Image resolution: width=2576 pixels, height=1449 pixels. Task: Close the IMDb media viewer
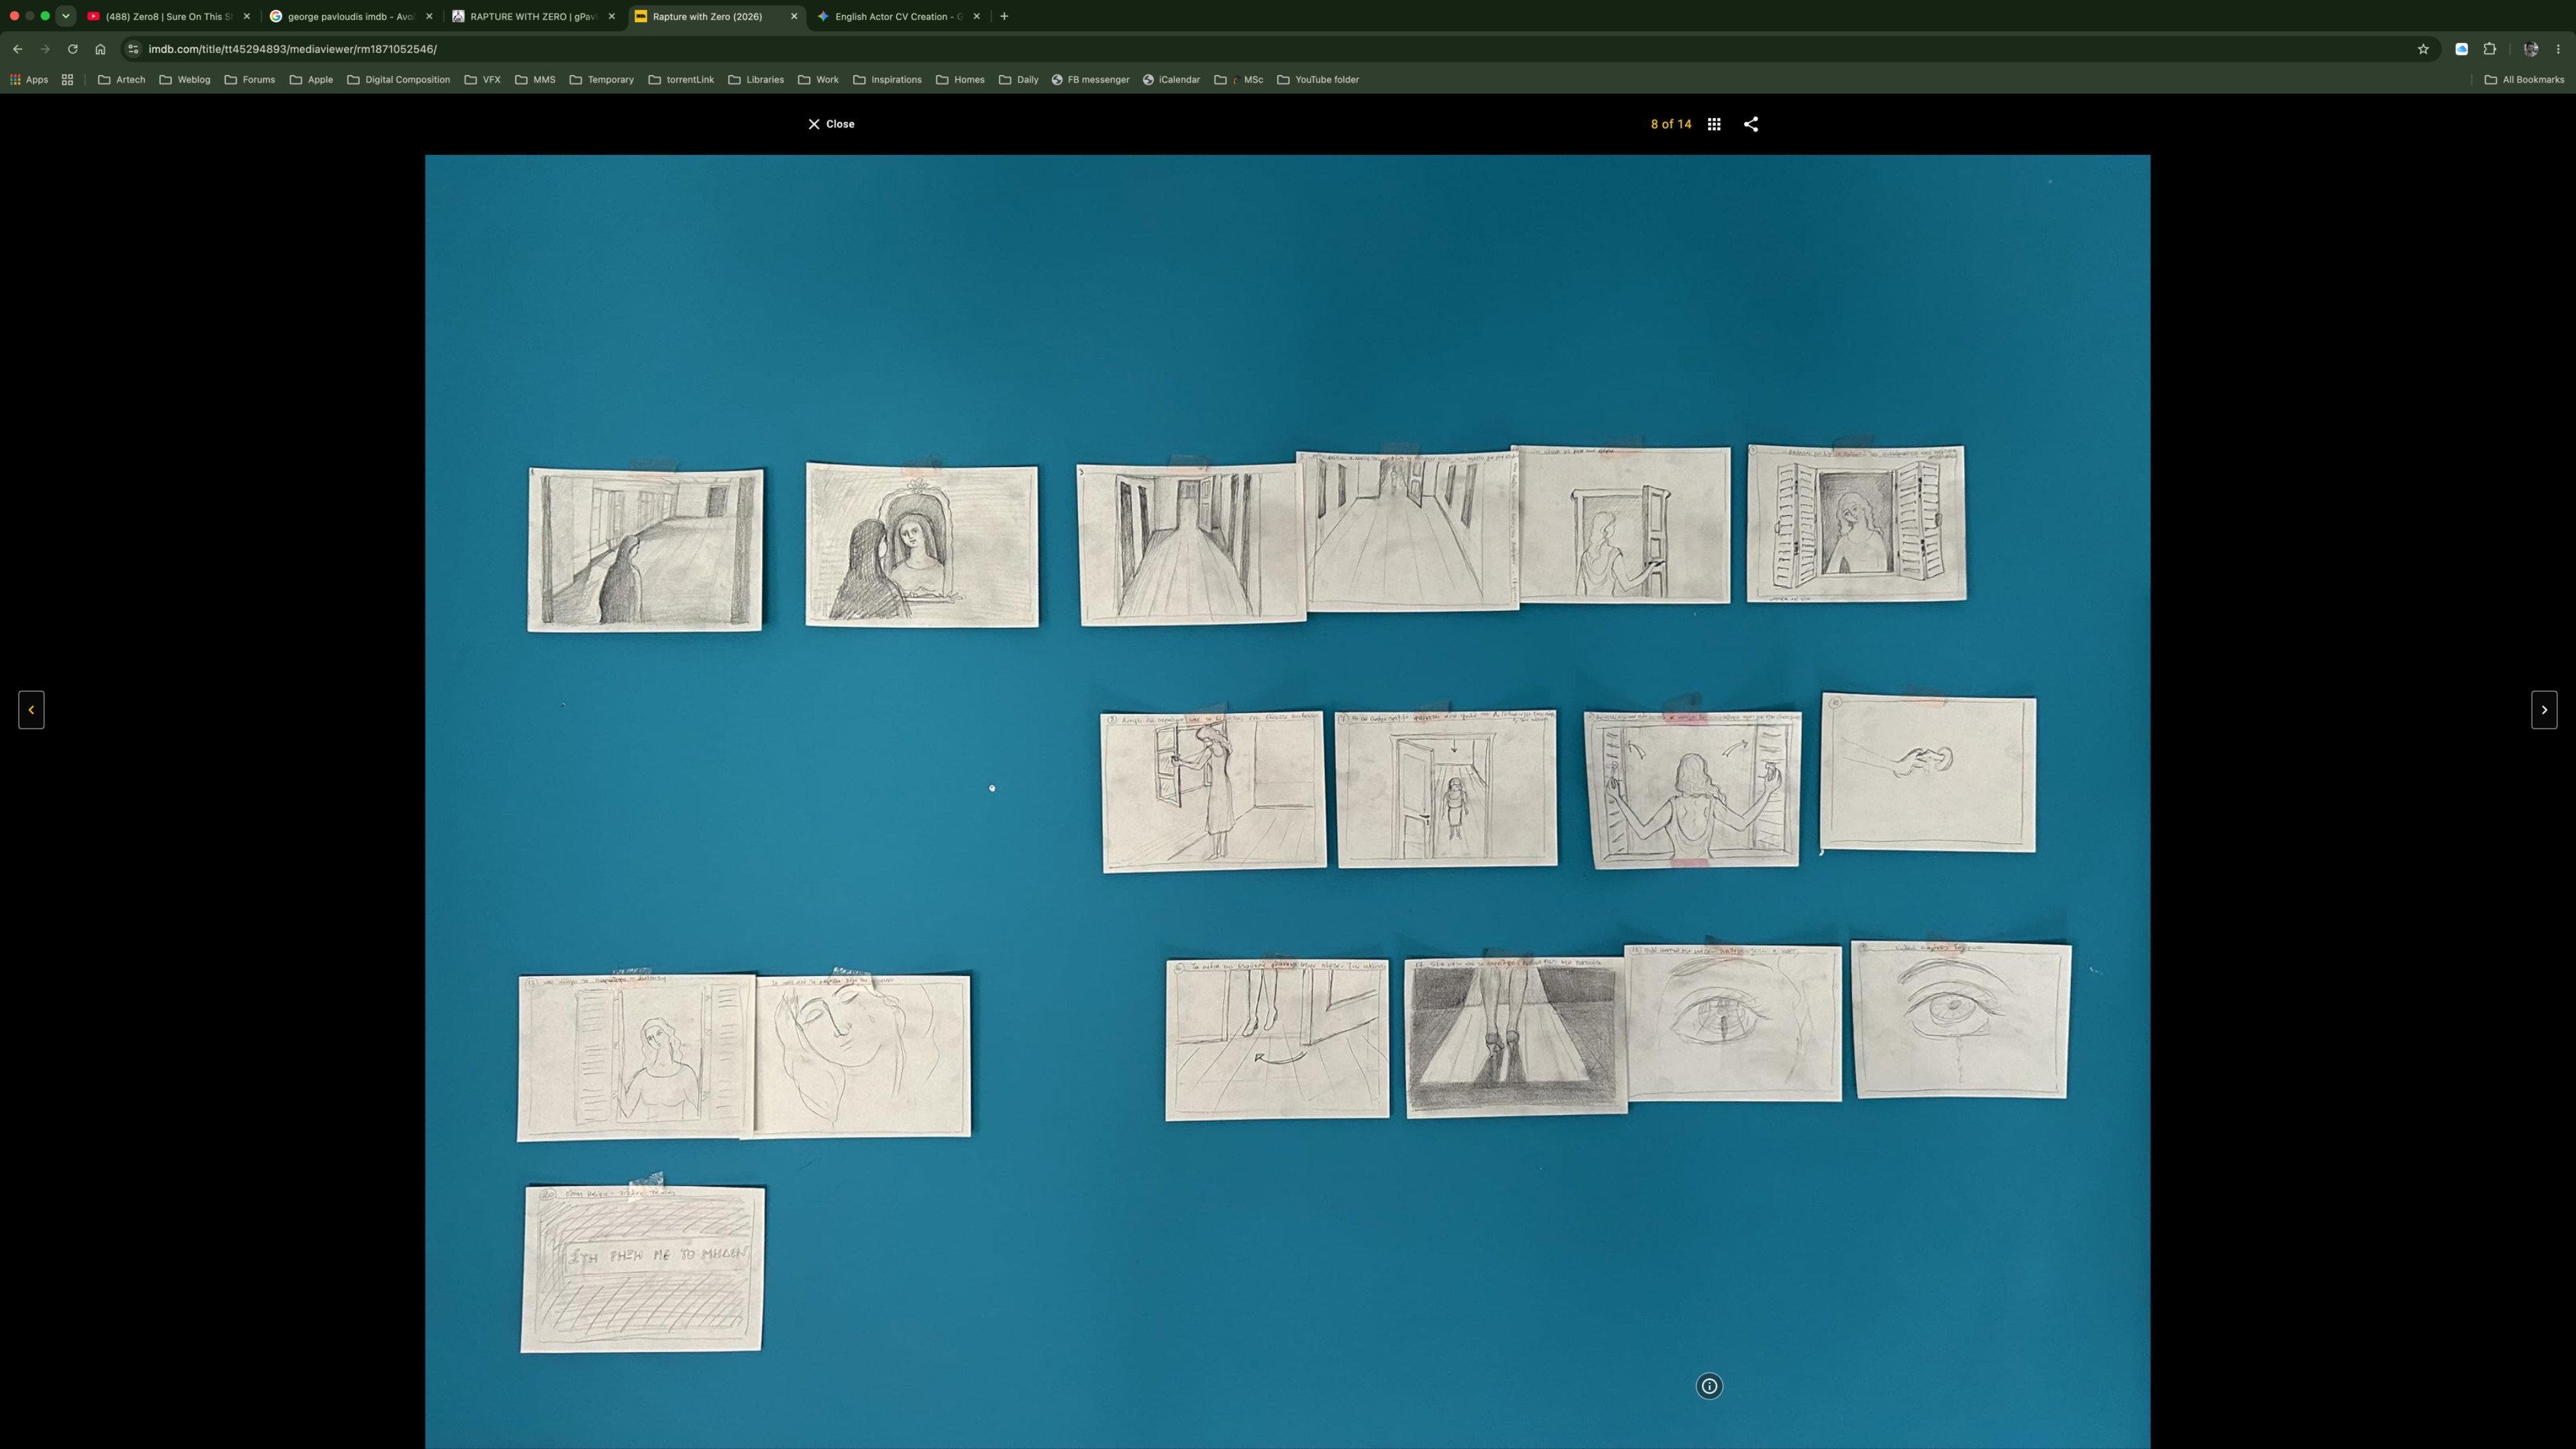pos(831,124)
